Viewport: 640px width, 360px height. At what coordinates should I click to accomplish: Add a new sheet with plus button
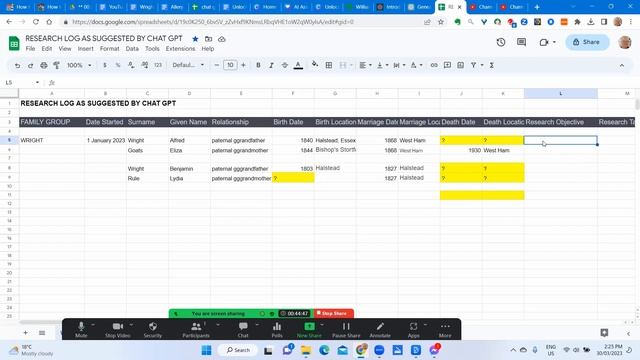(x=25, y=333)
